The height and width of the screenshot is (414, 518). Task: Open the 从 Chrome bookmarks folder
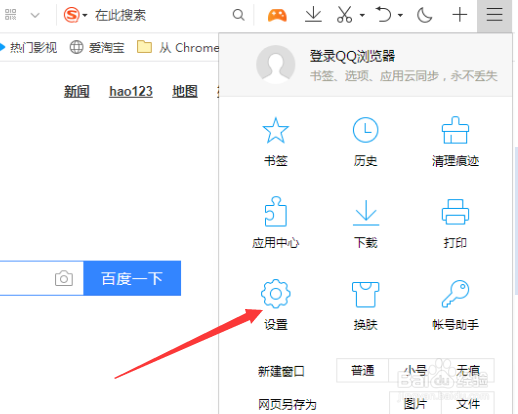[x=178, y=47]
